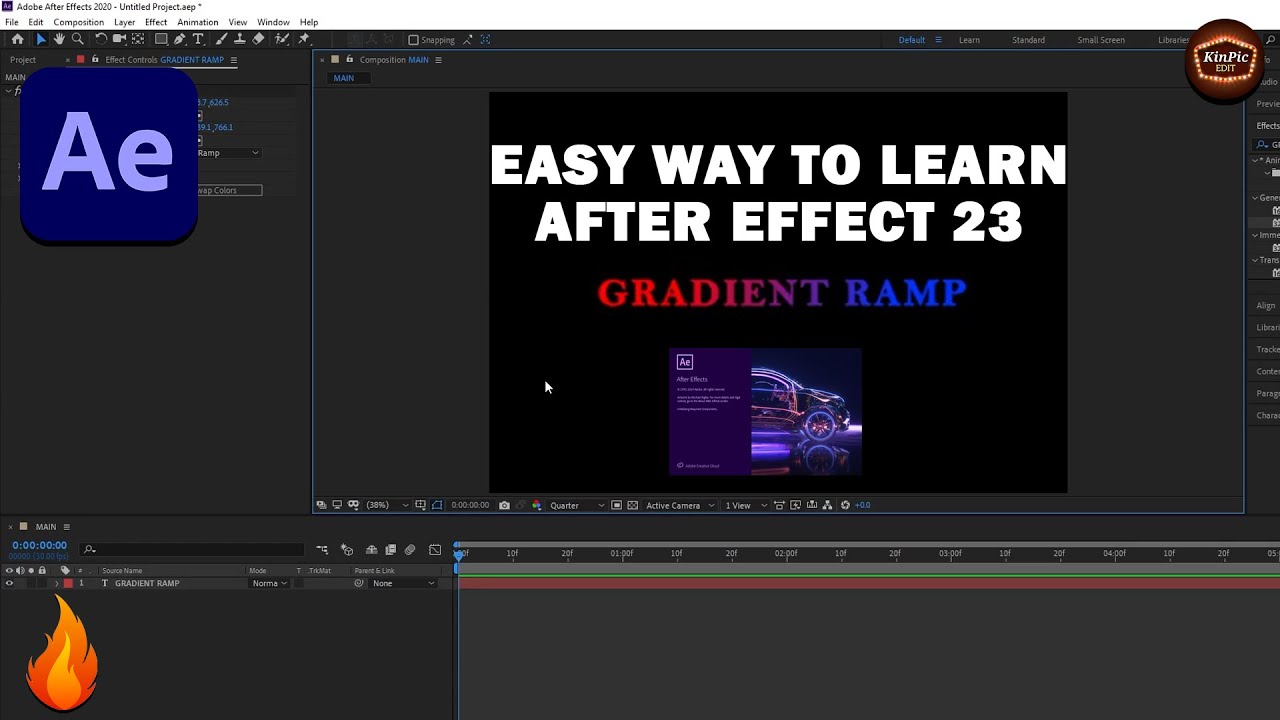Image resolution: width=1280 pixels, height=720 pixels.
Task: Toggle Mask and Shape Path Visibility
Action: (x=437, y=505)
